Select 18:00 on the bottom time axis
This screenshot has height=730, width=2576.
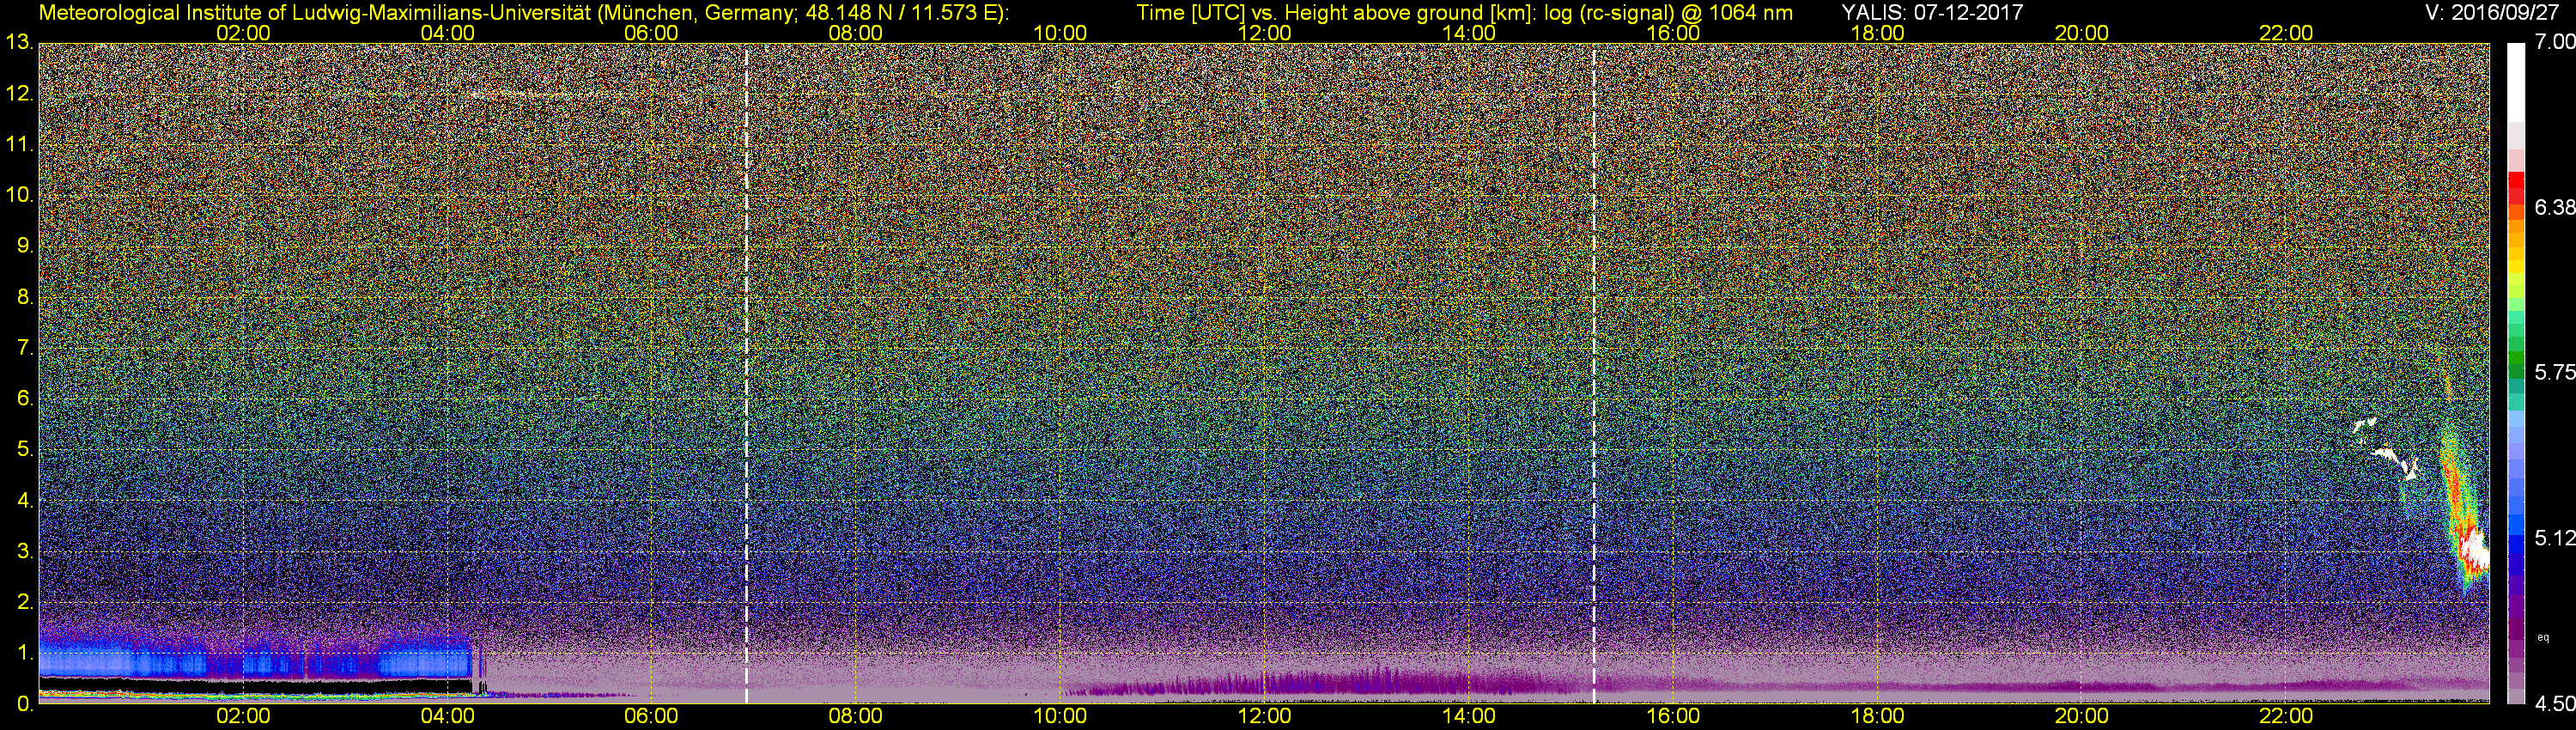1878,717
